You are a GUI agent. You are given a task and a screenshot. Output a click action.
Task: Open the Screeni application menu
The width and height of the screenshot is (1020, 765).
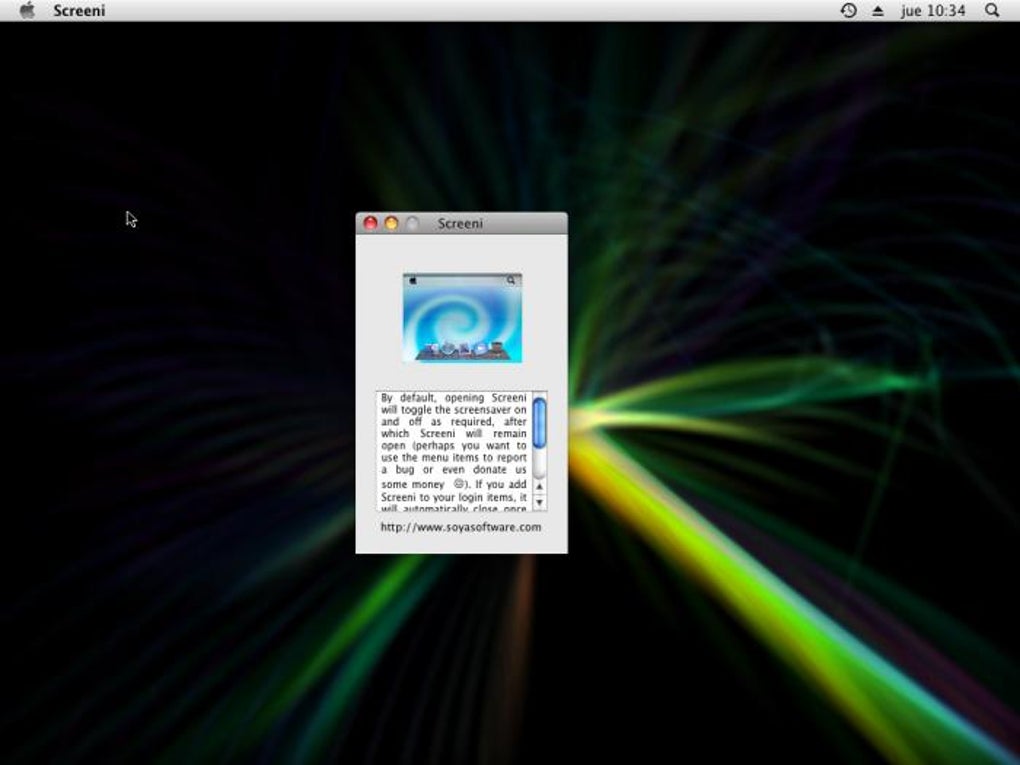coord(79,11)
